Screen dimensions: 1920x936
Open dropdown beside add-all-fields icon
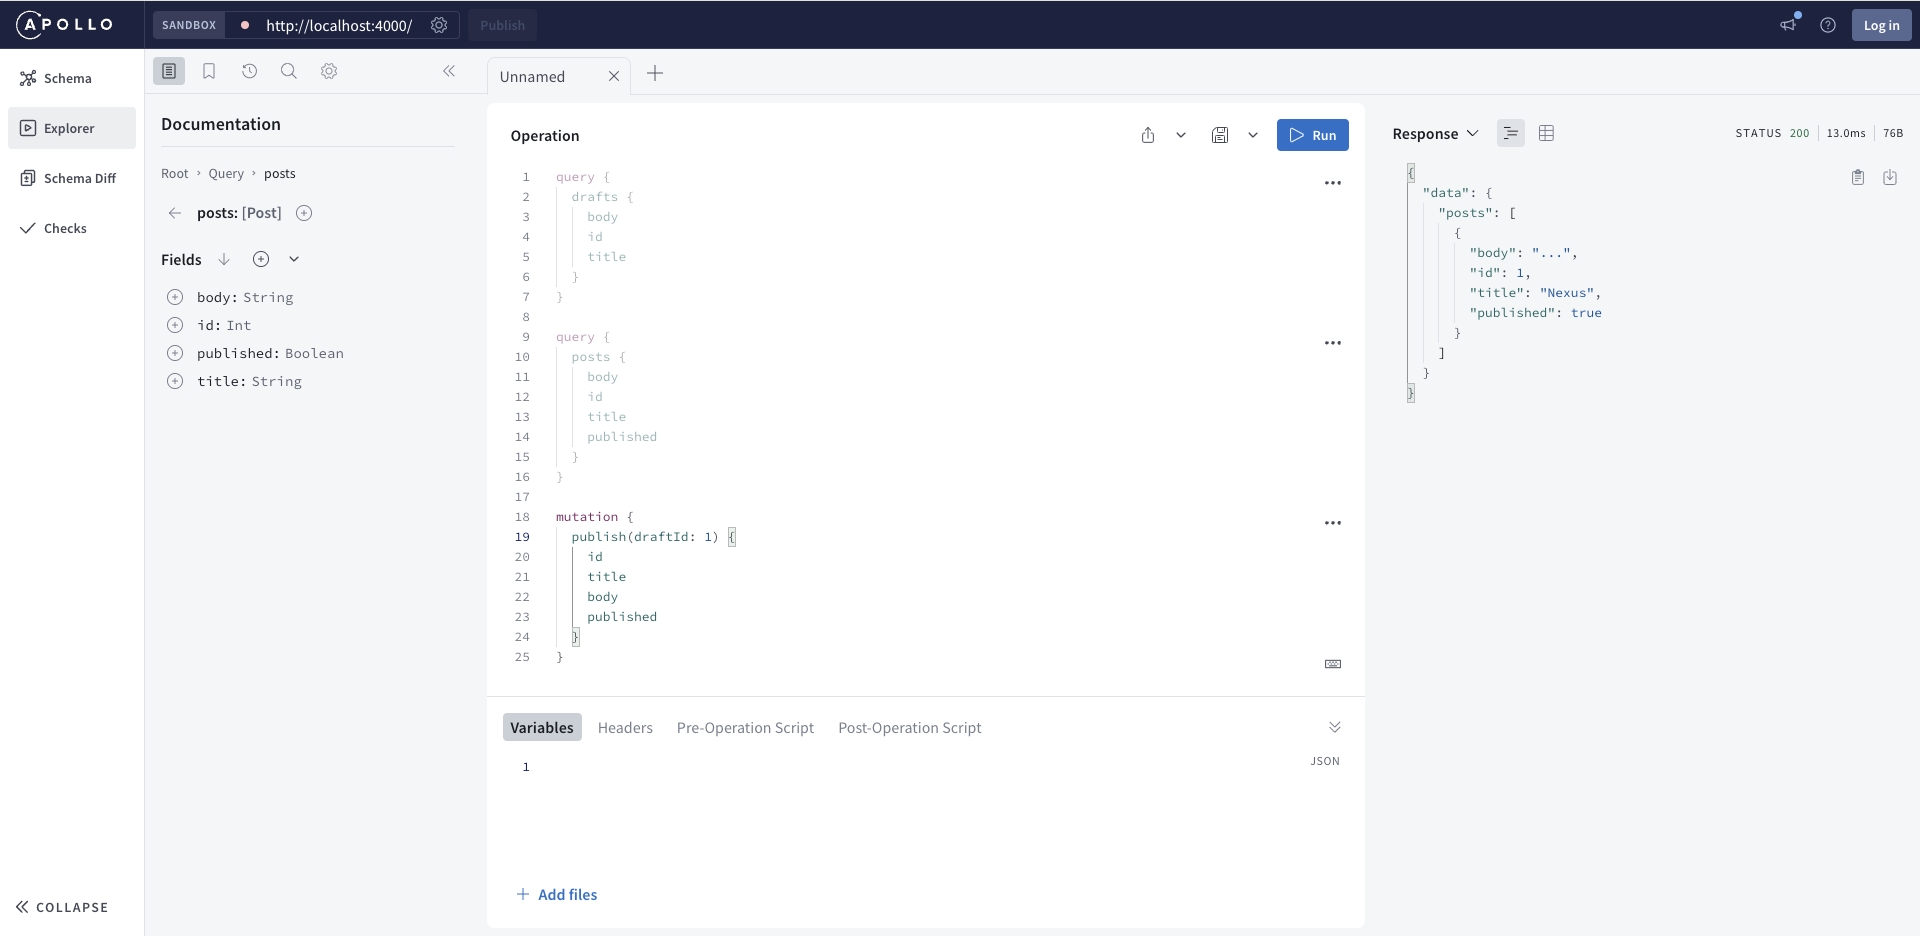(x=294, y=259)
